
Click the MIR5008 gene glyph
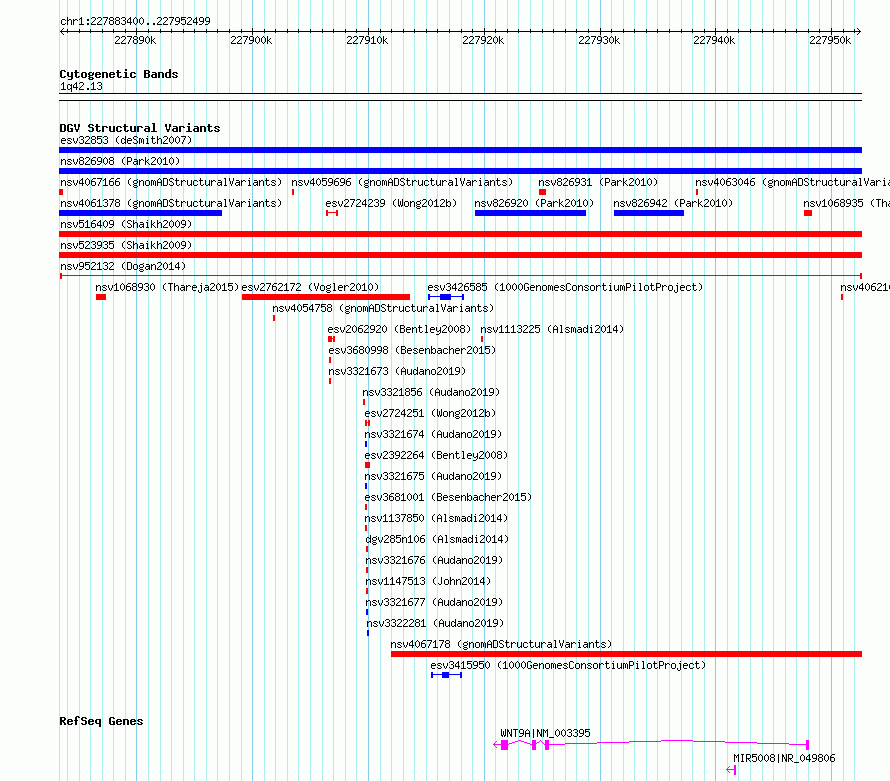coord(731,770)
